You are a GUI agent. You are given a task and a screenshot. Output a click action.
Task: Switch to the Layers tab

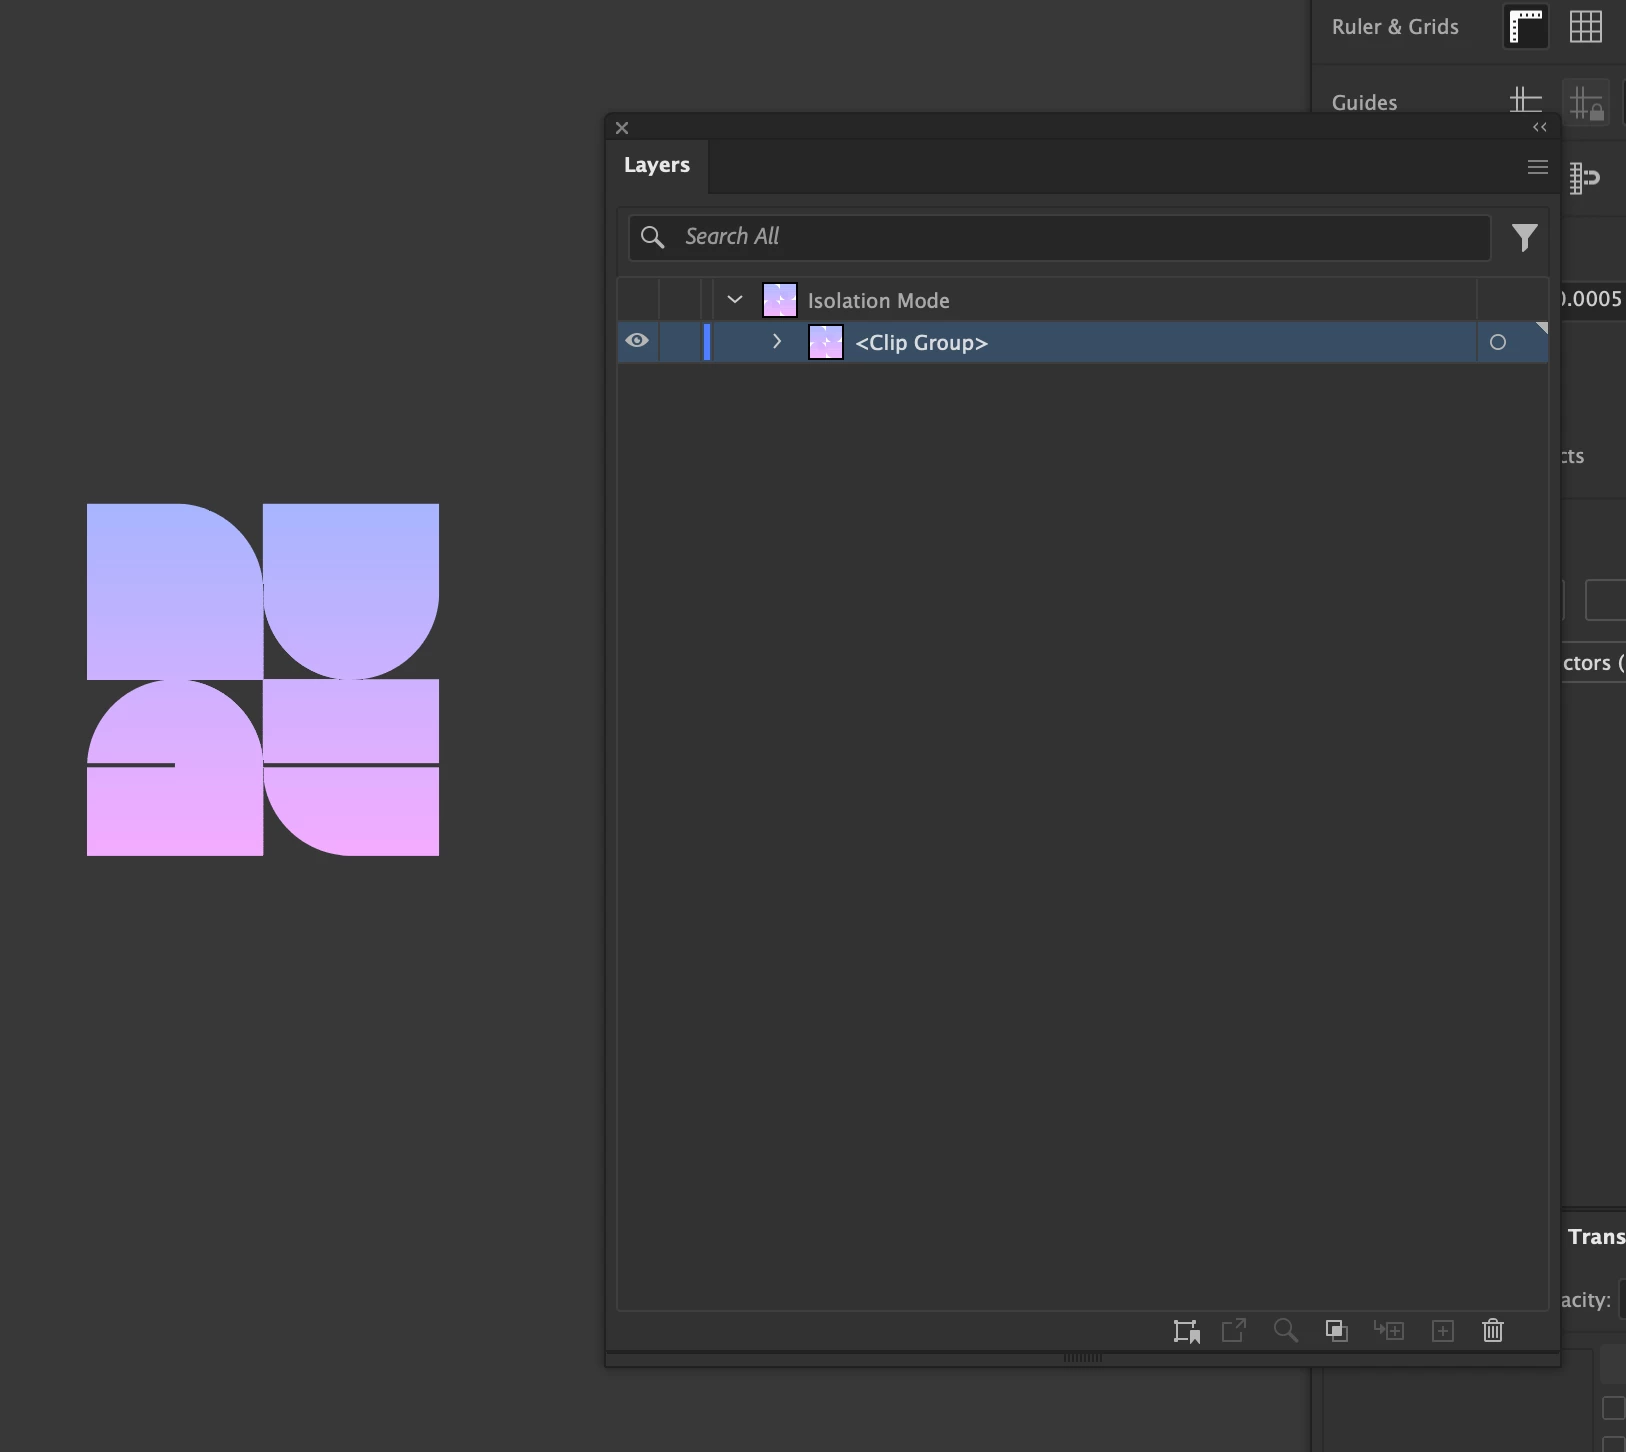pos(657,165)
